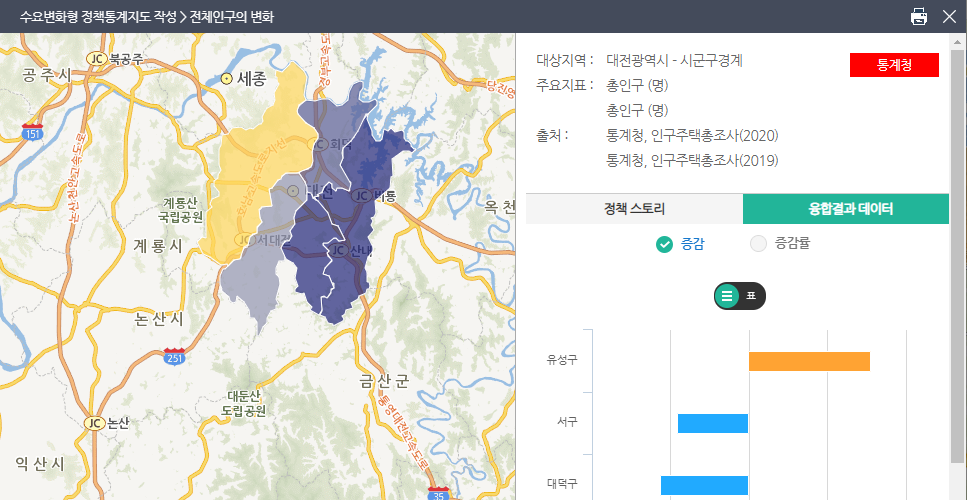The width and height of the screenshot is (967, 500).
Task: Click the 대전 city center marker
Action: (x=293, y=191)
